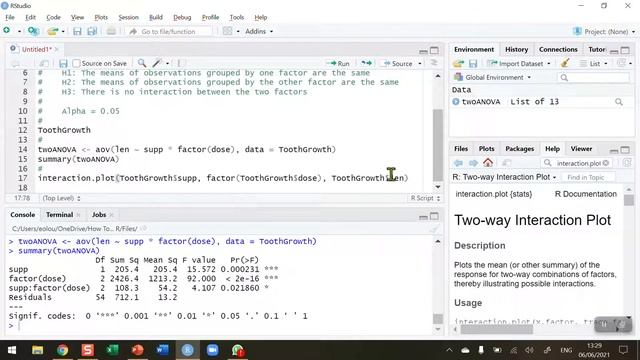Click the Save All documents icon
Viewport: 640px width, 360px height.
click(x=92, y=31)
